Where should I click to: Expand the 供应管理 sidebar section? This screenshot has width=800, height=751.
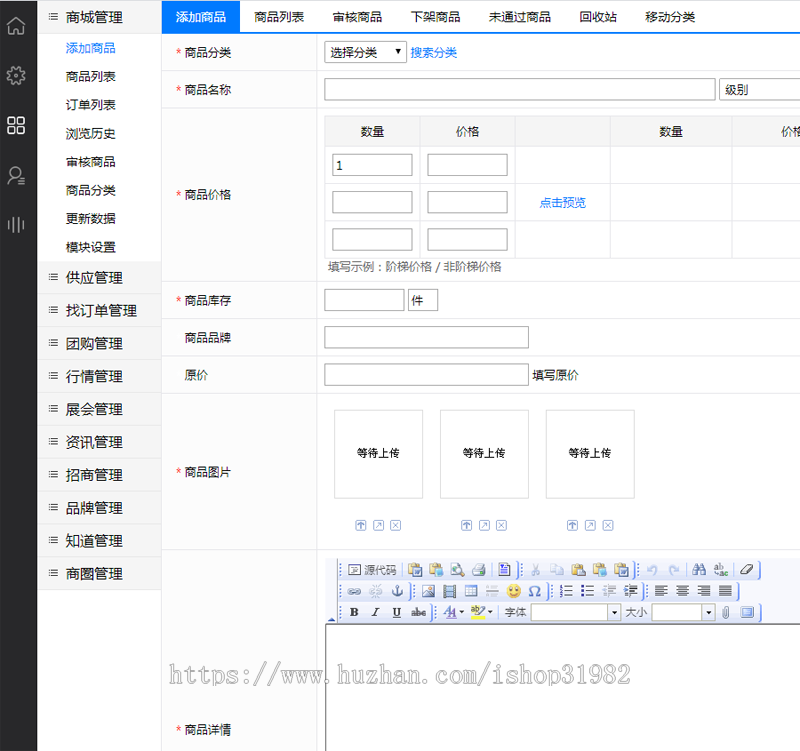click(x=94, y=277)
